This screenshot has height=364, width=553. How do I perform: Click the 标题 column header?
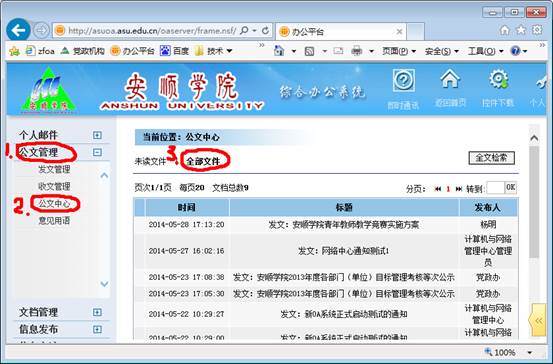click(344, 207)
